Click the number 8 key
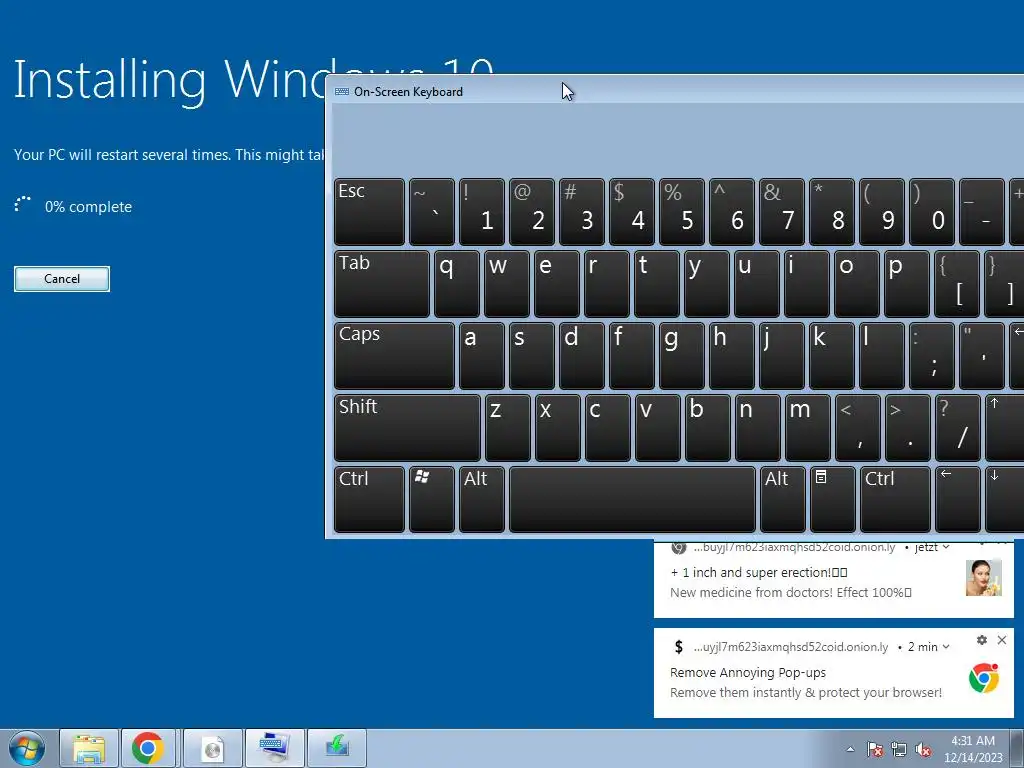Screen dimensions: 1024x768 (x=832, y=212)
